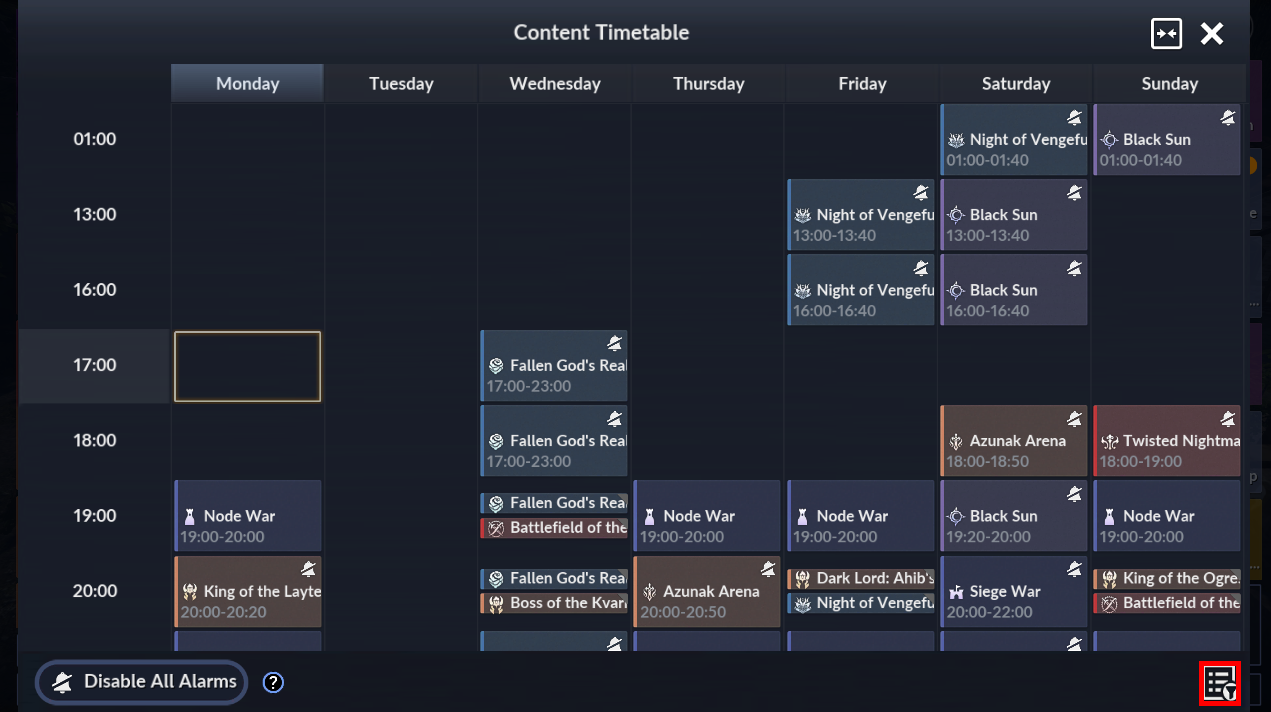Close the Content Timetable window
This screenshot has height=712, width=1271.
(x=1212, y=33)
